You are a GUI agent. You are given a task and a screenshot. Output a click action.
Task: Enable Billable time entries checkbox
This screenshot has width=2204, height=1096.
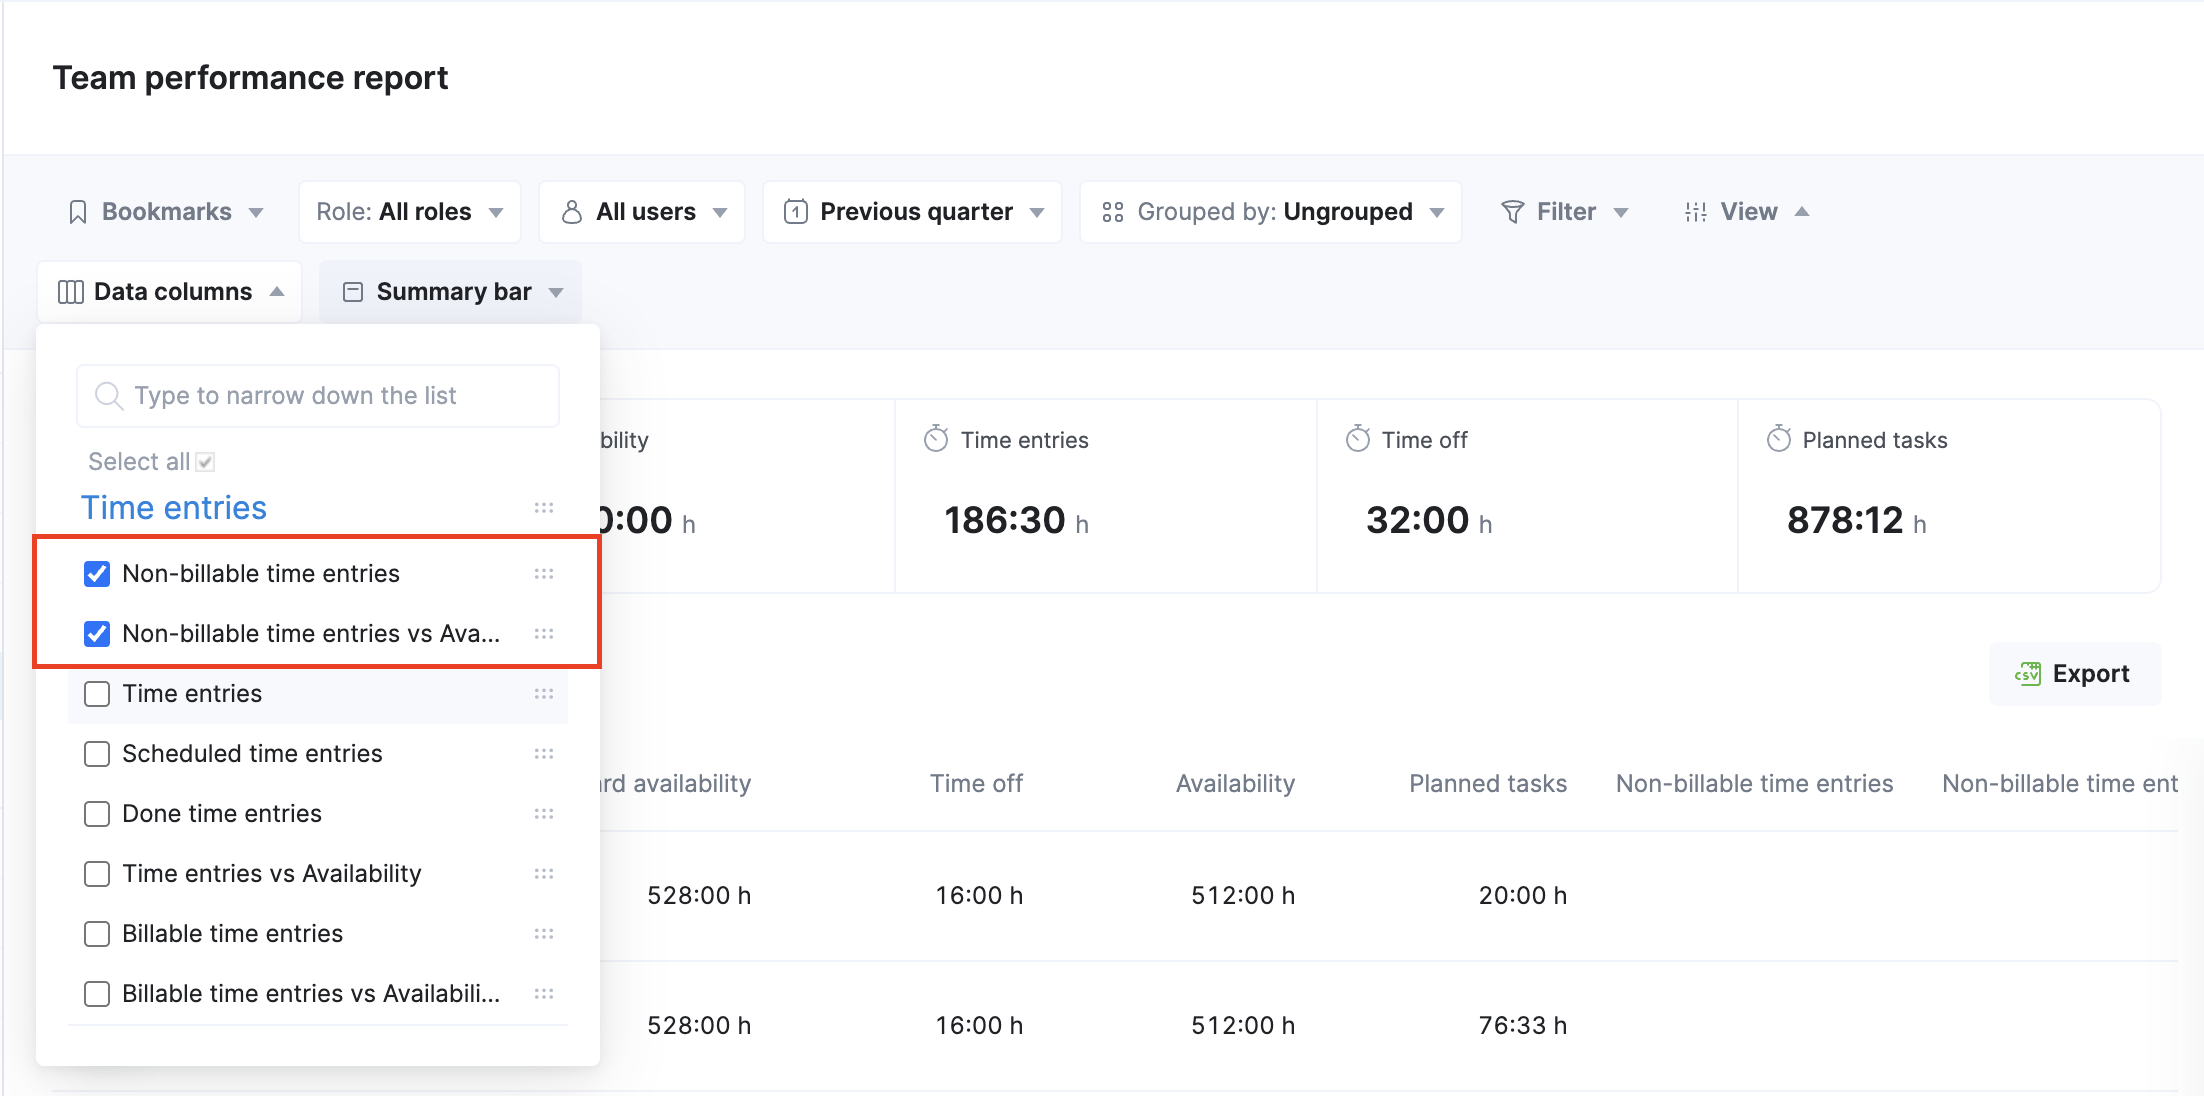[x=97, y=934]
